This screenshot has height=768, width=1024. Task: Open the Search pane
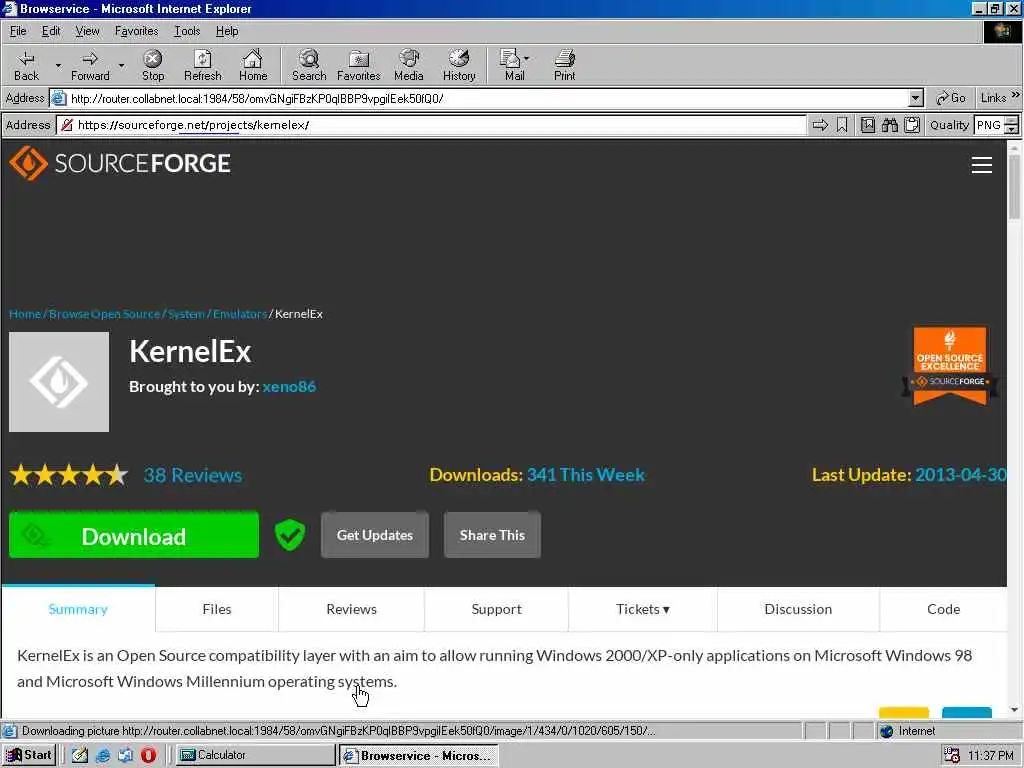pyautogui.click(x=309, y=65)
